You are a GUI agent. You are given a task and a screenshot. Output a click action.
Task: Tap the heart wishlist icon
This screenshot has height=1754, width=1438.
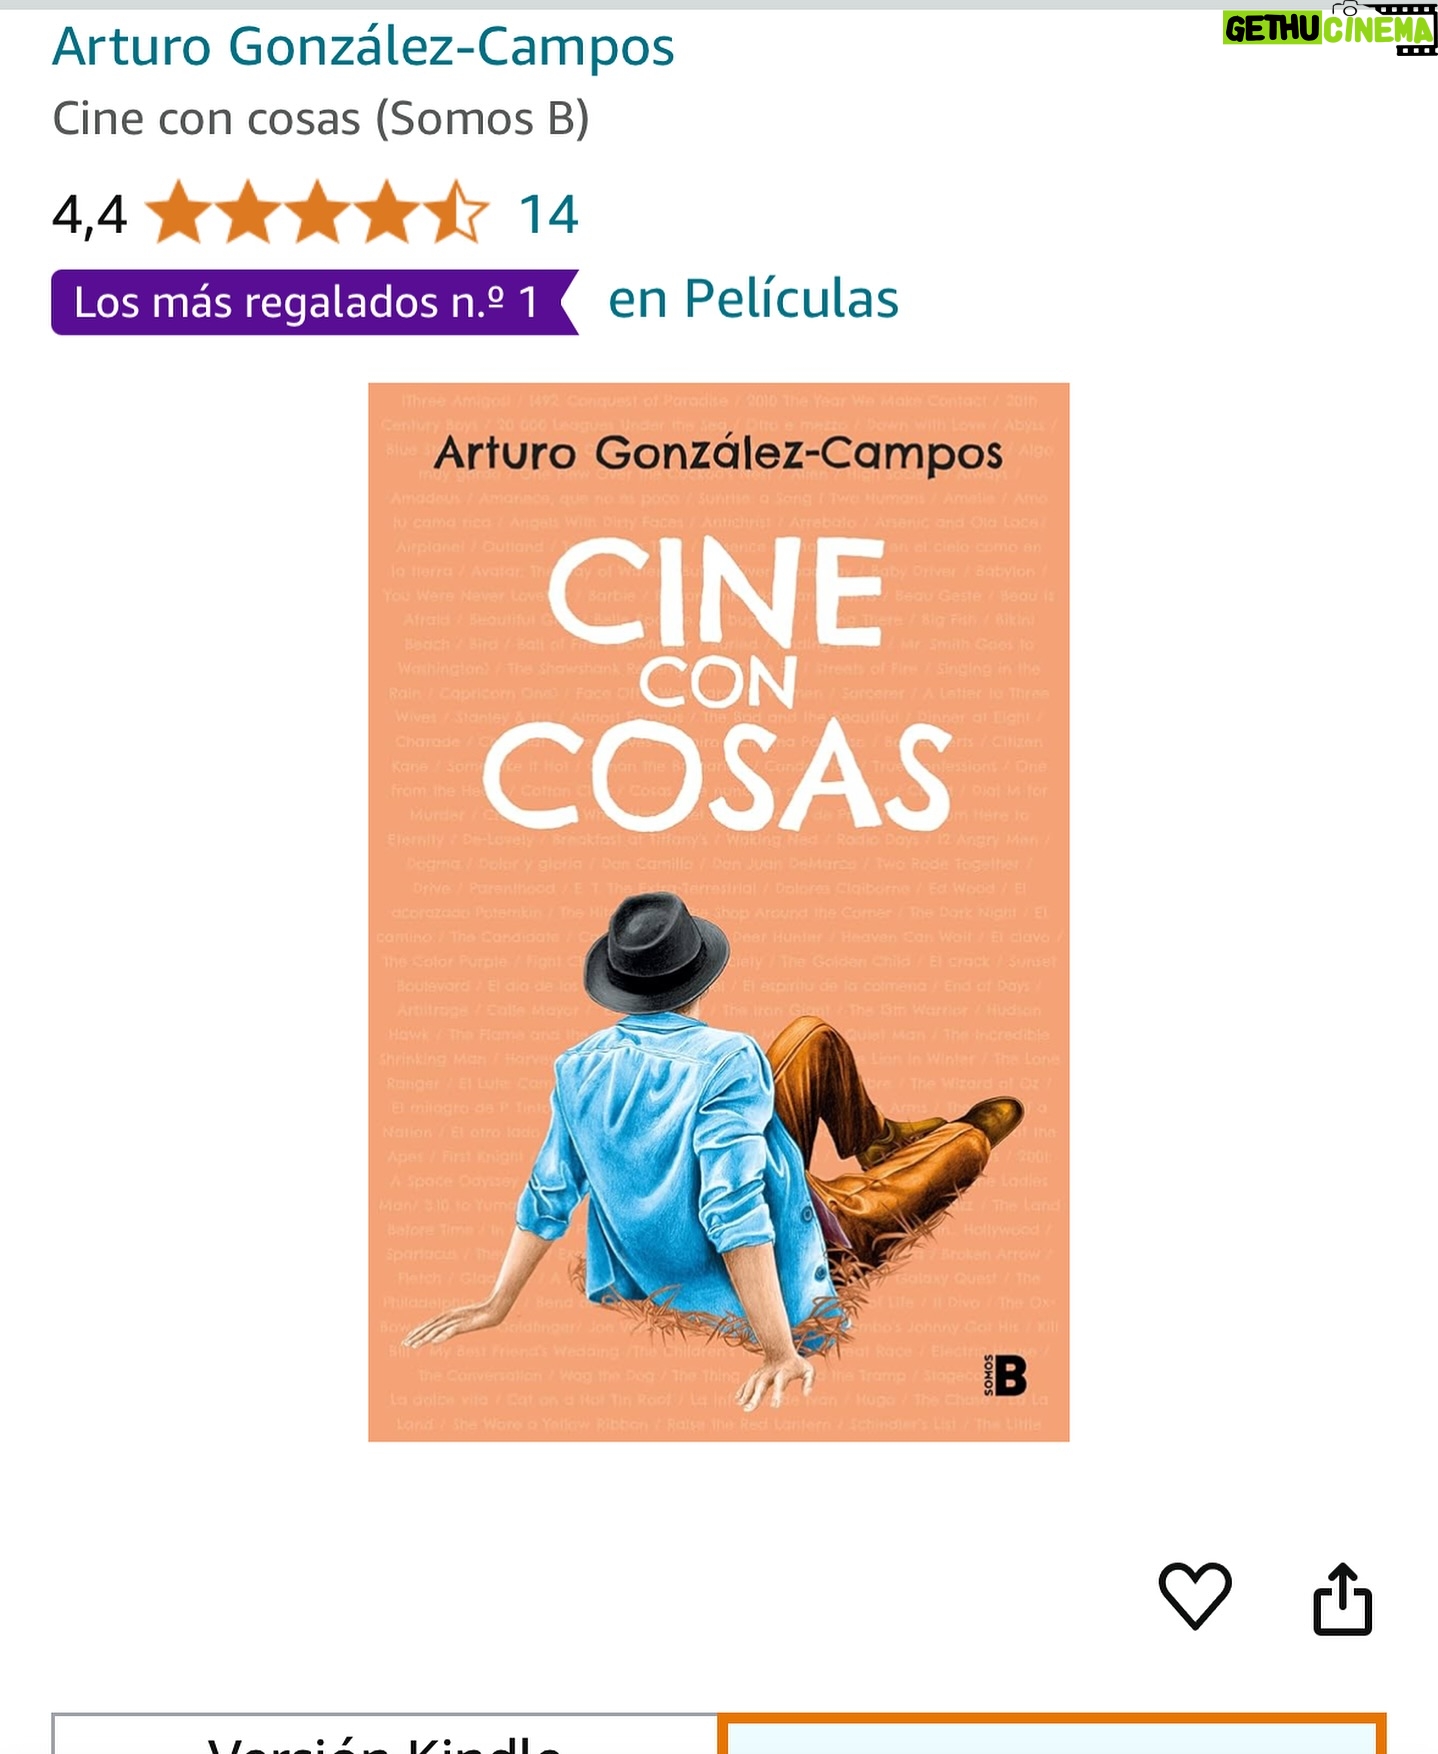tap(1195, 1596)
